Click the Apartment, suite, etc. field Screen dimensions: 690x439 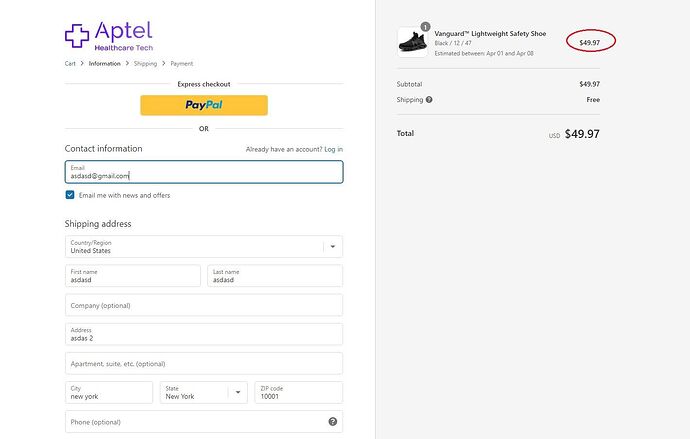[x=204, y=363]
